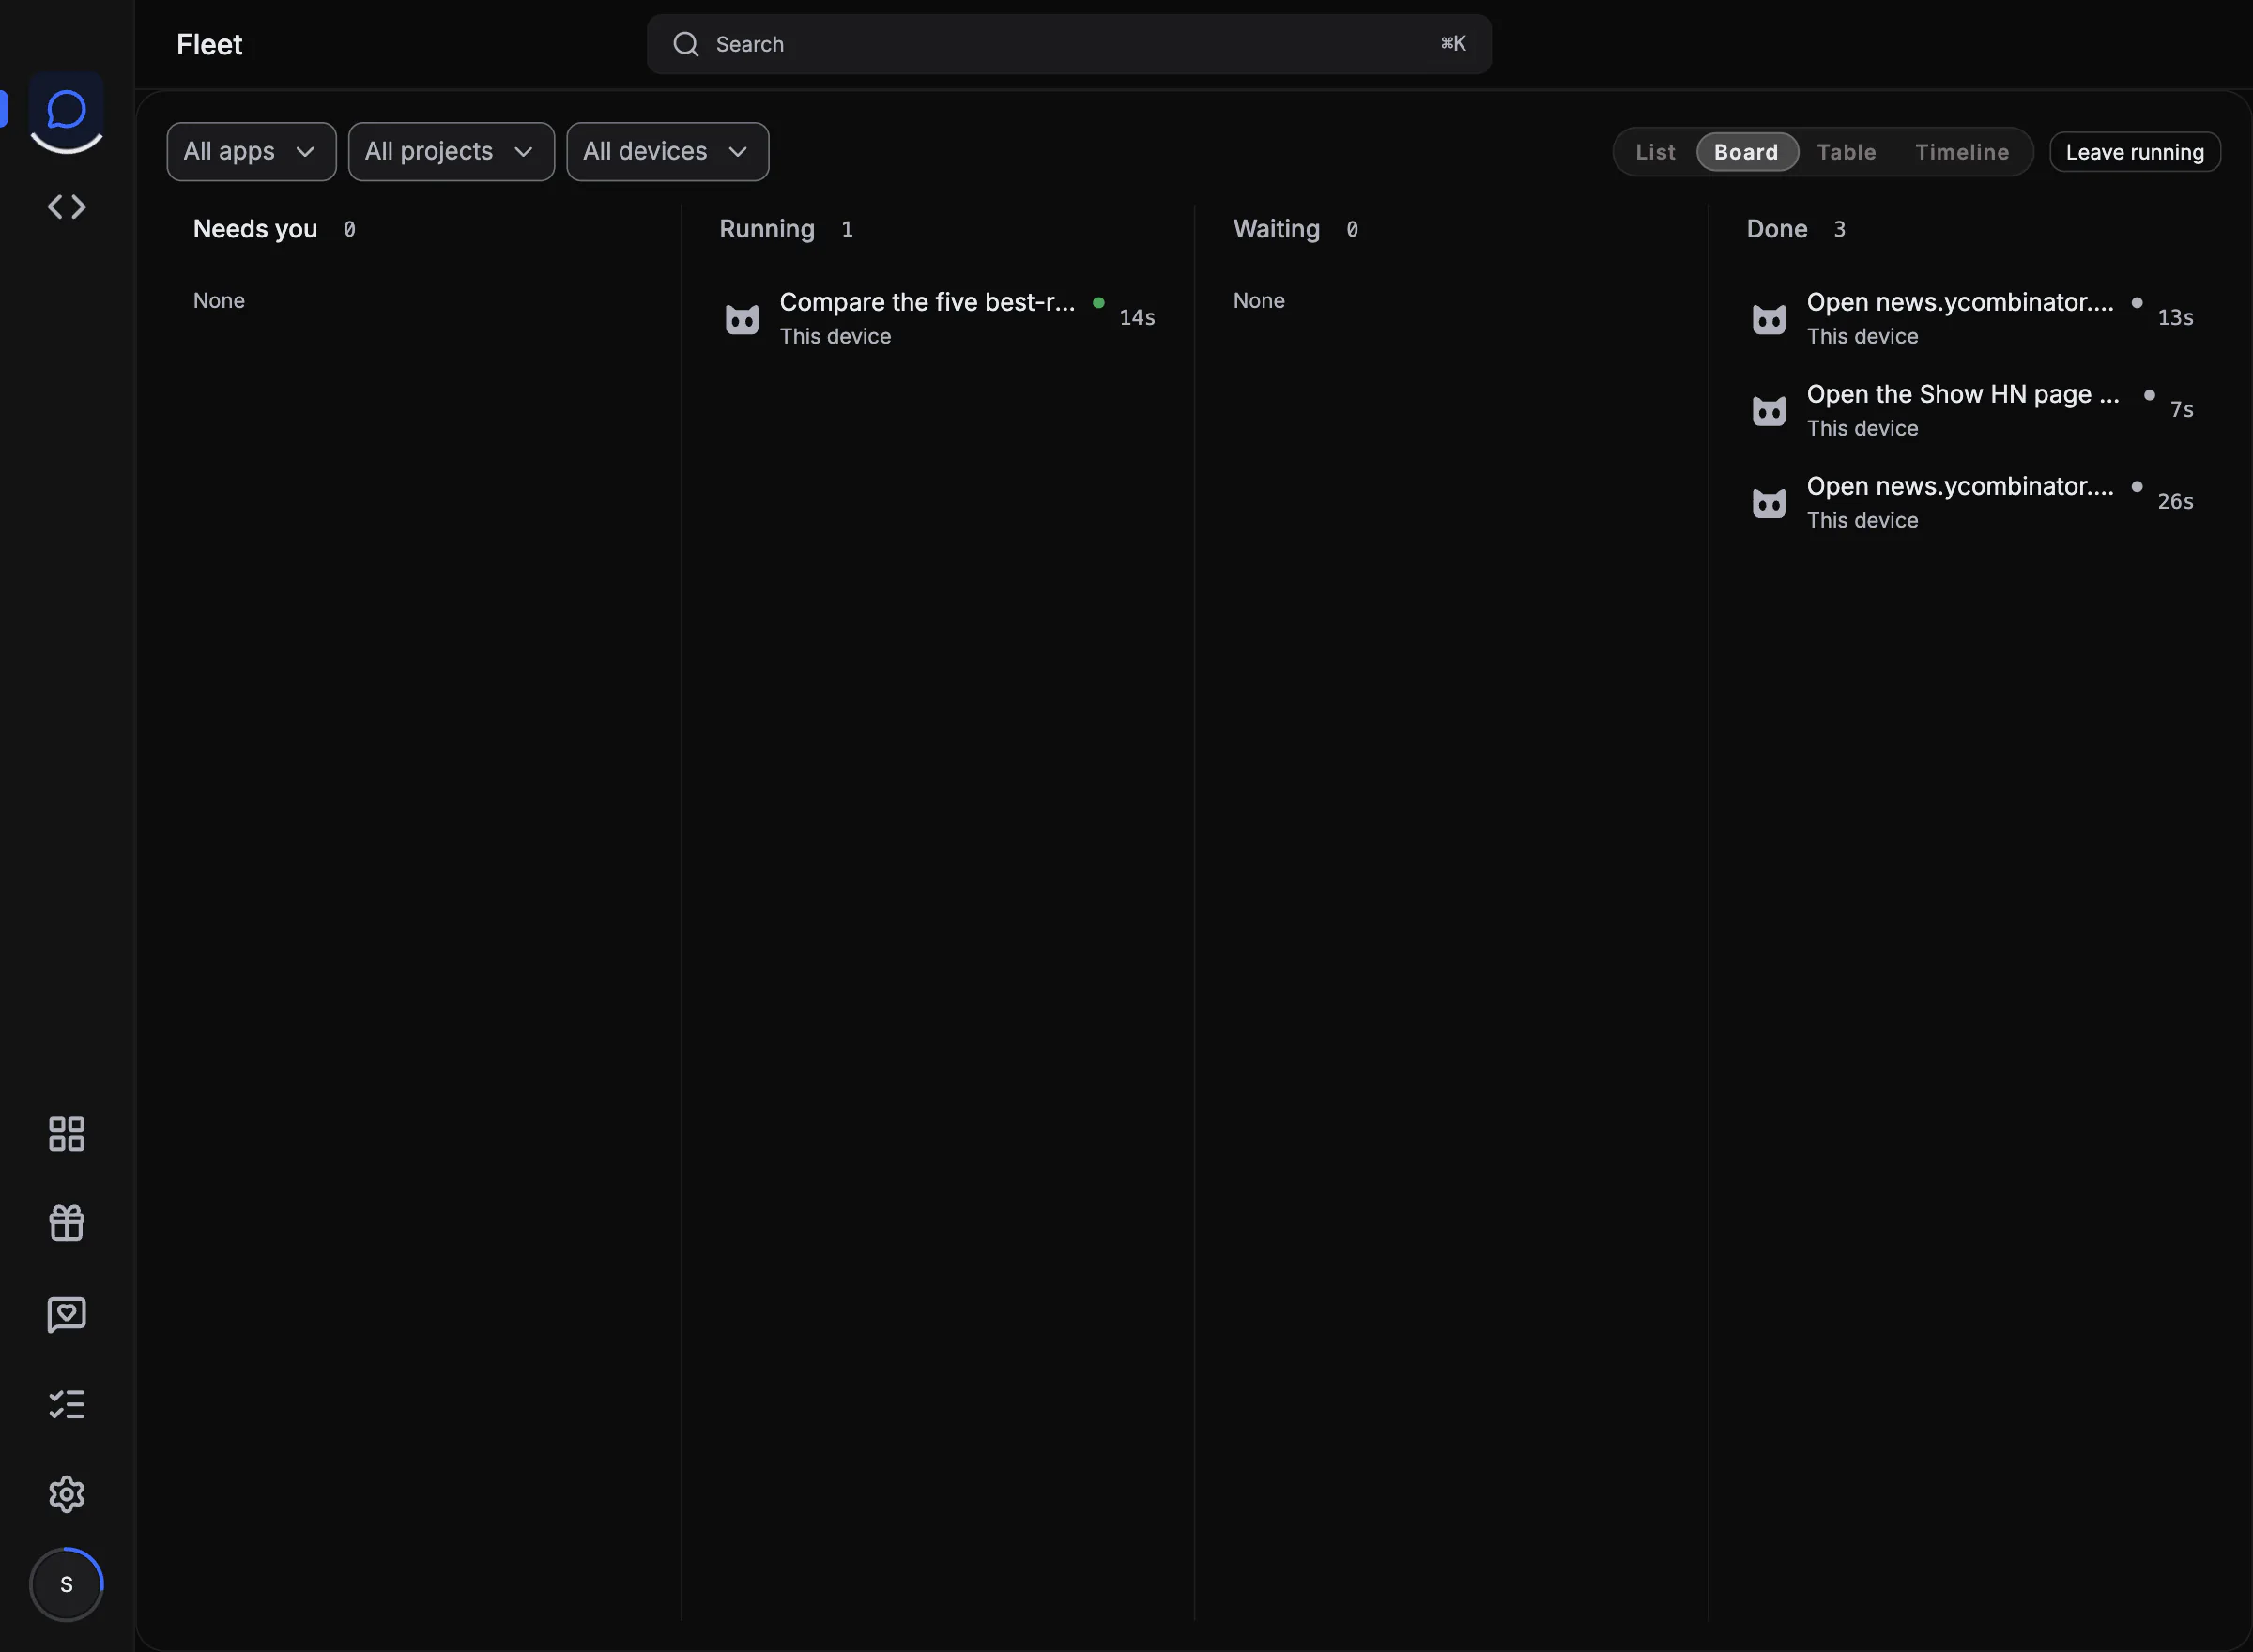Expand the All apps dropdown

coord(251,152)
